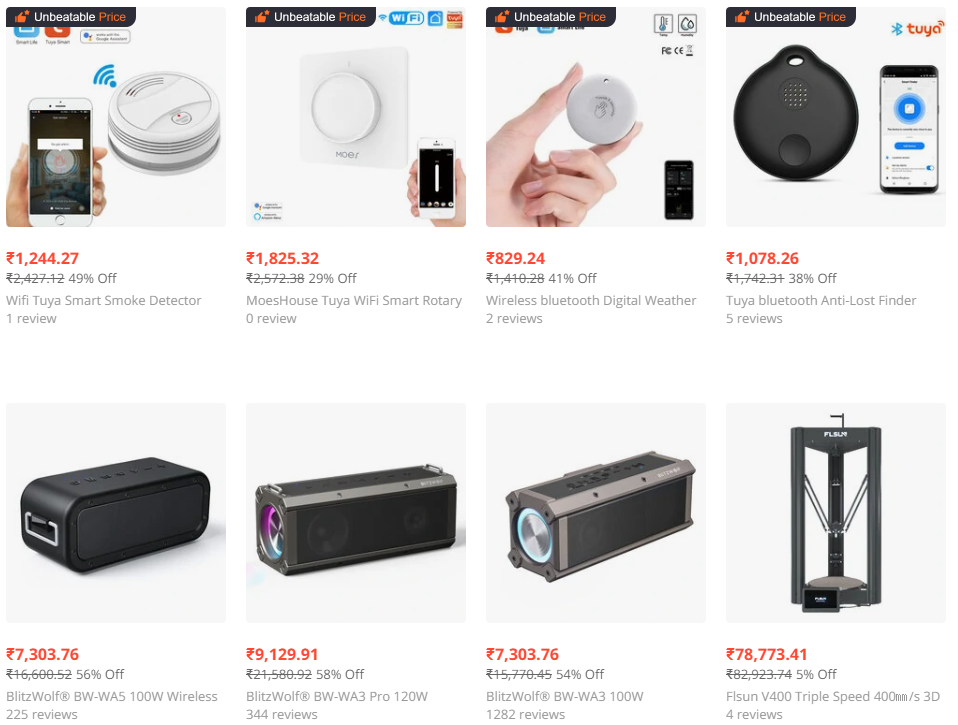View 225 reviews for BlitzWolf BW-WA5
958x725 pixels.
pyautogui.click(x=42, y=715)
